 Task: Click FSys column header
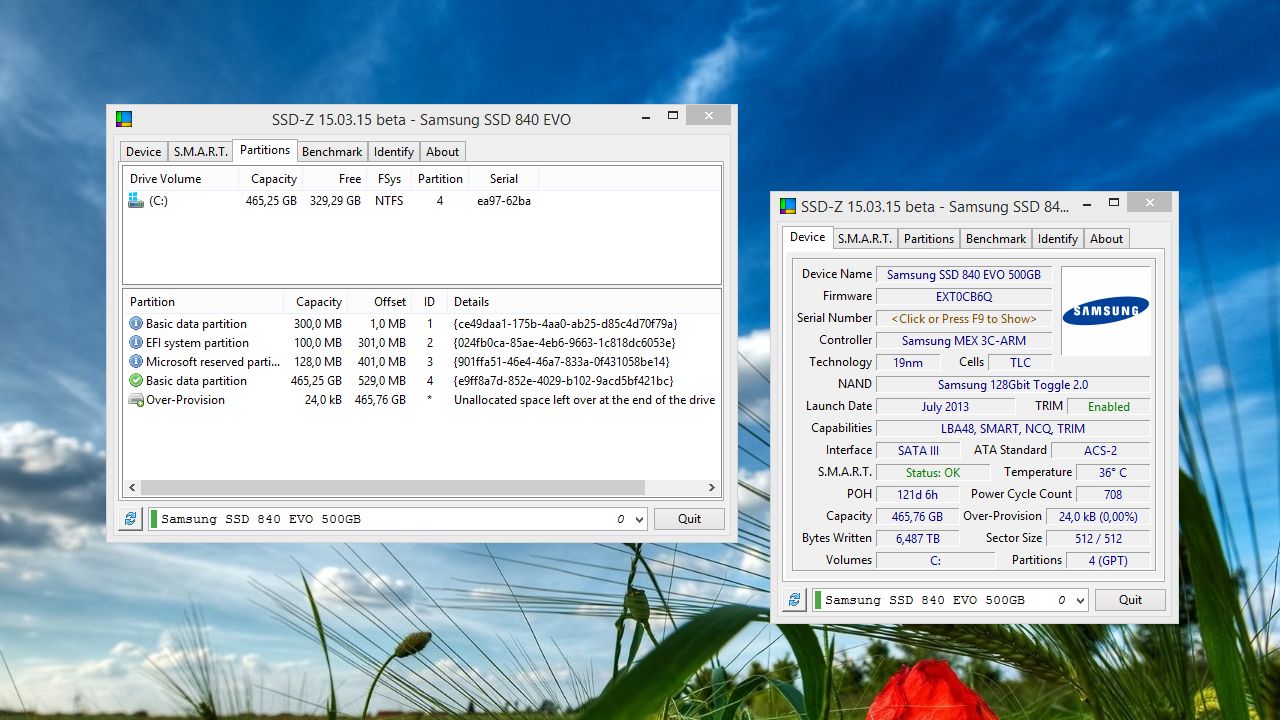(x=389, y=179)
